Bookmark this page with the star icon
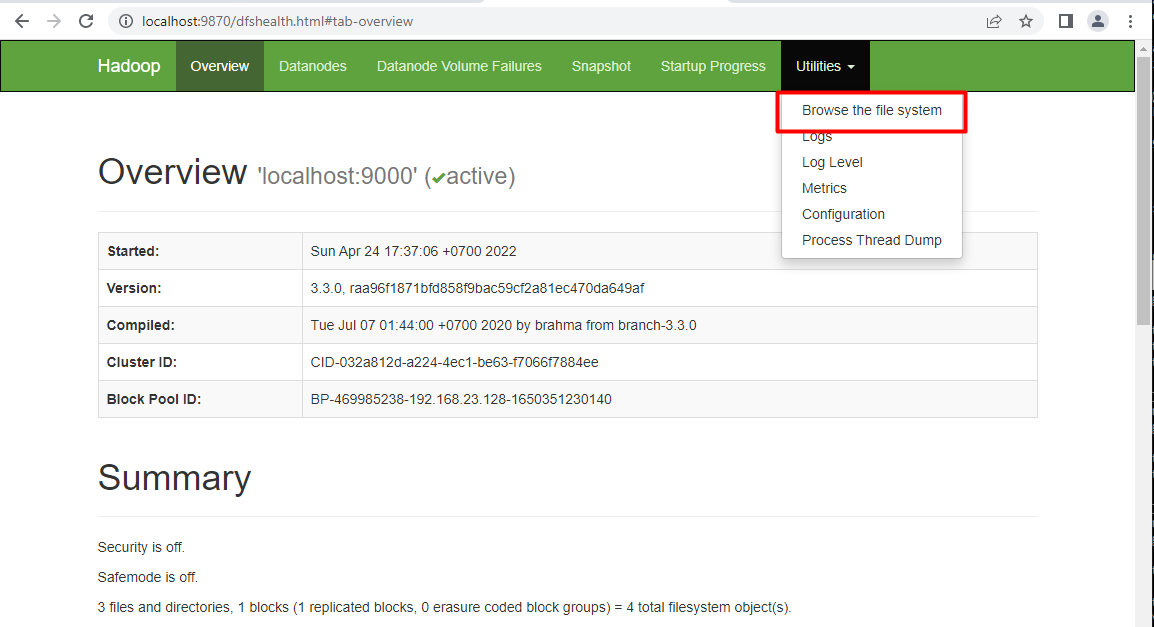 coord(1025,21)
